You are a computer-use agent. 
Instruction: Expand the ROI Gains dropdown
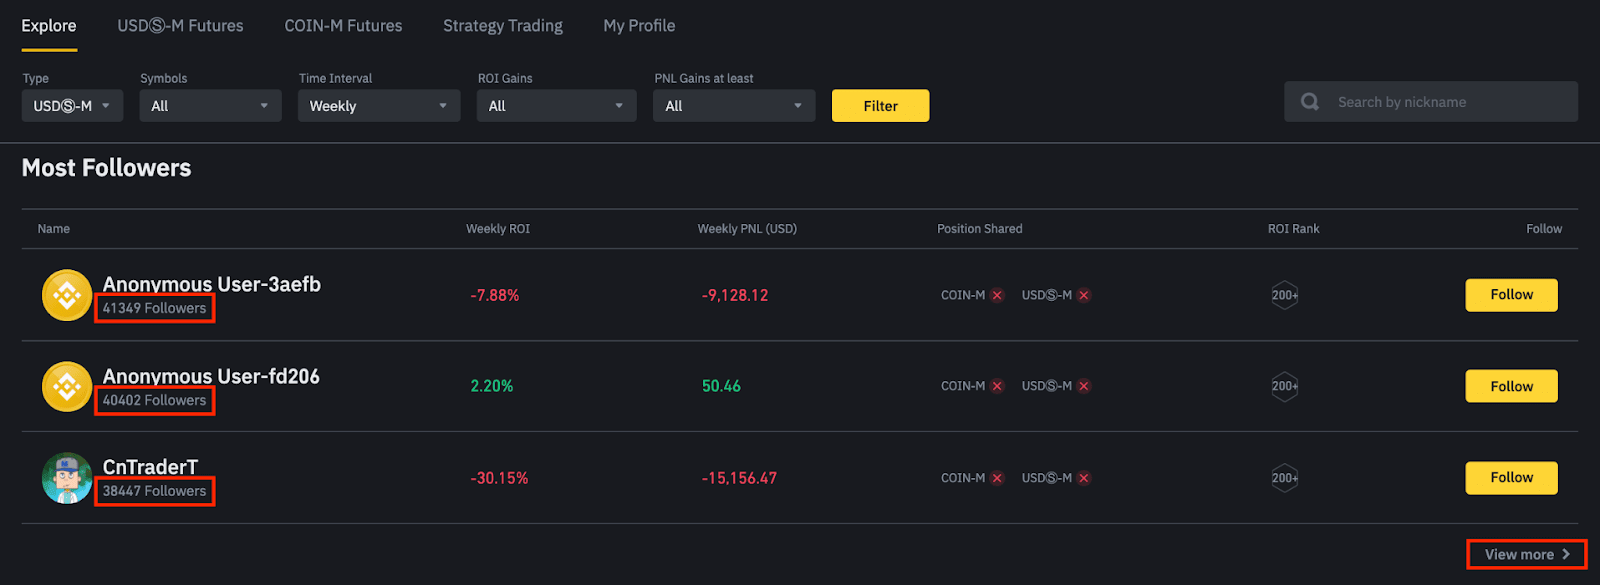pos(556,106)
